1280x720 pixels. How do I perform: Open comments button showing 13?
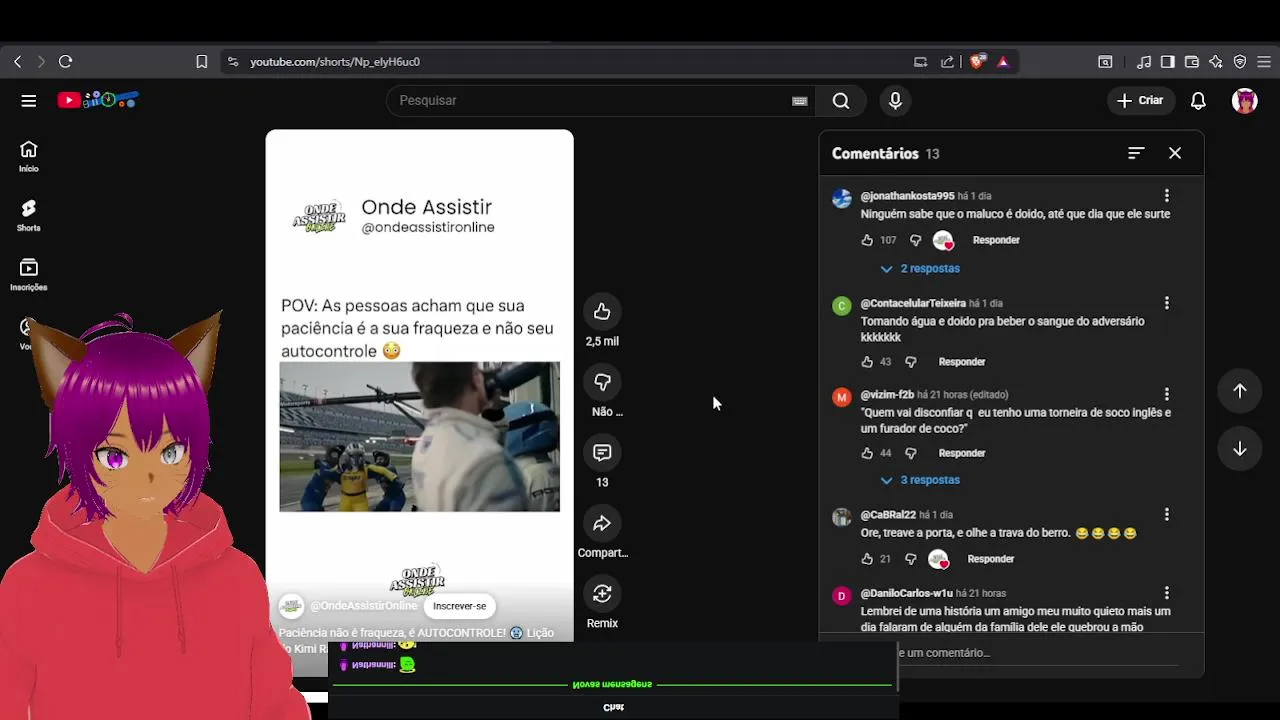(x=602, y=453)
